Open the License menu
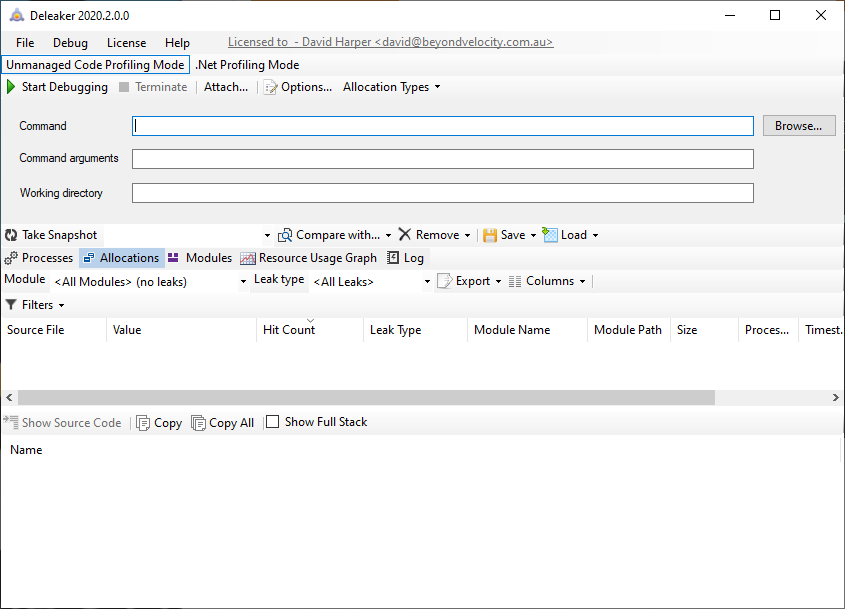This screenshot has width=845, height=609. 126,43
